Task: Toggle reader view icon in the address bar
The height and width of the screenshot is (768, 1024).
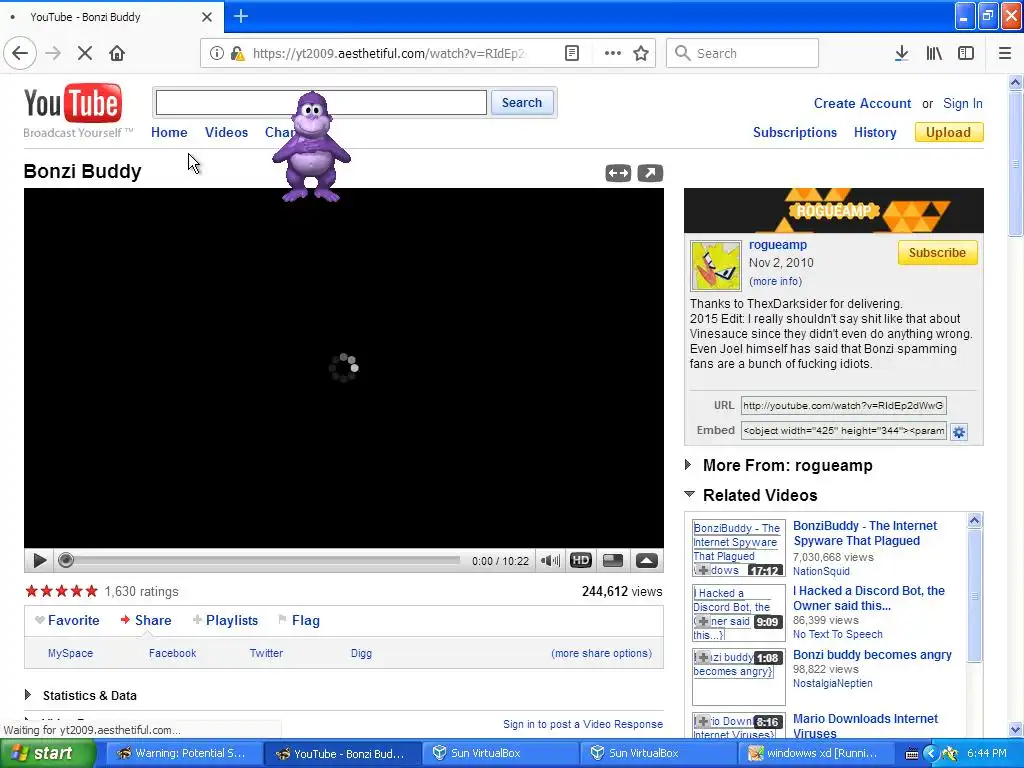Action: 571,53
